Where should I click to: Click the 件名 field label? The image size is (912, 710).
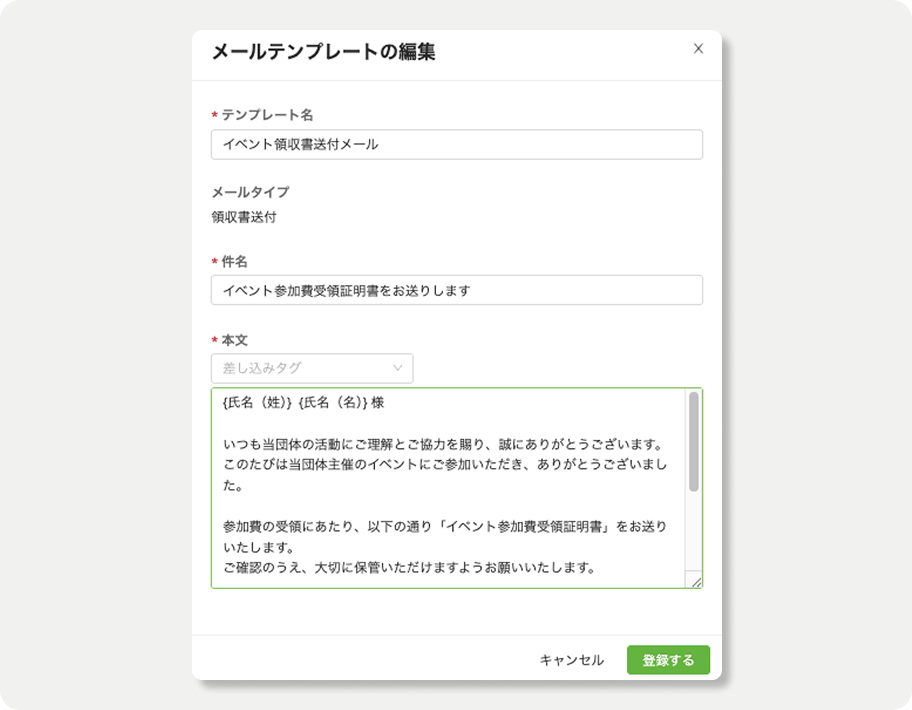click(234, 262)
